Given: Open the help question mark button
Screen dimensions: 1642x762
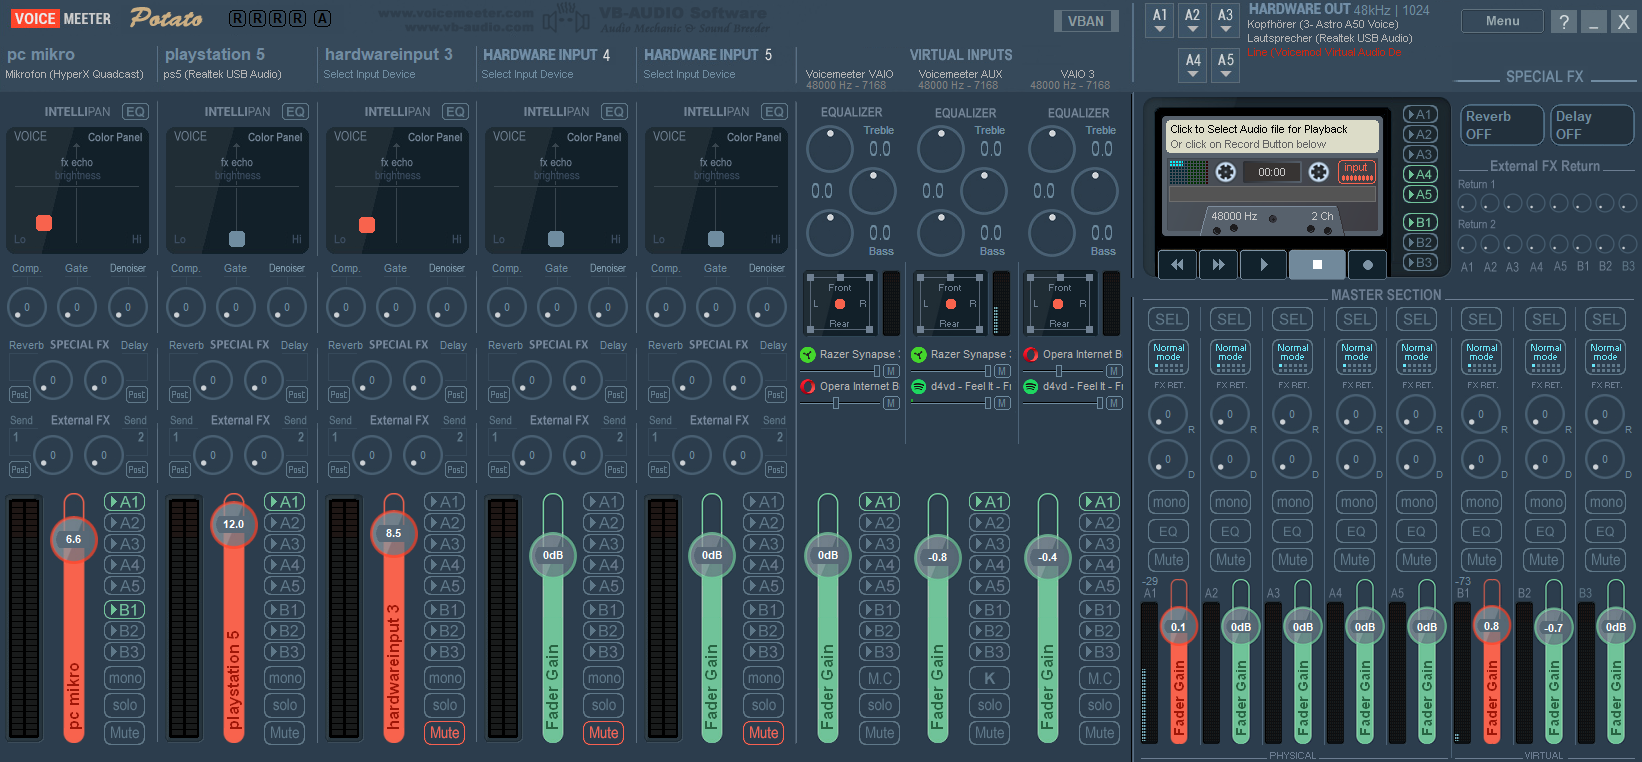Looking at the screenshot, I should pyautogui.click(x=1563, y=21).
